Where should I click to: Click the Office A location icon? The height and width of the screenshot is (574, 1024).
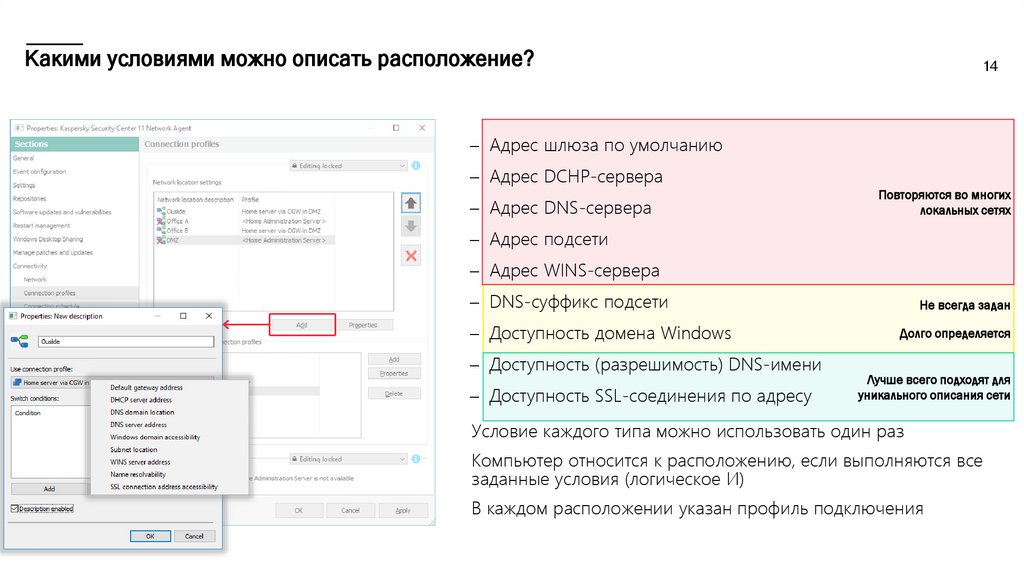click(161, 221)
